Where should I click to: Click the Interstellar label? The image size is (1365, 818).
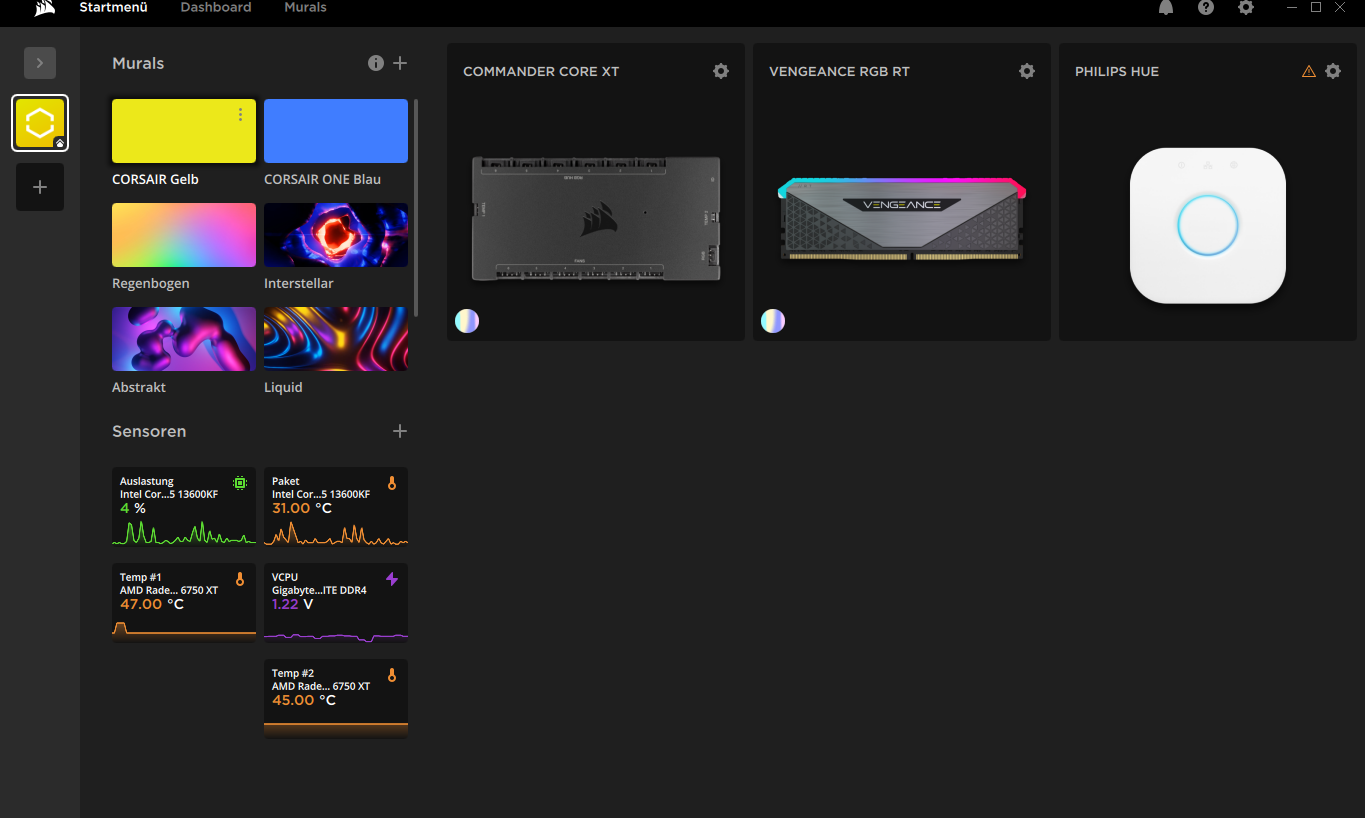tap(299, 283)
